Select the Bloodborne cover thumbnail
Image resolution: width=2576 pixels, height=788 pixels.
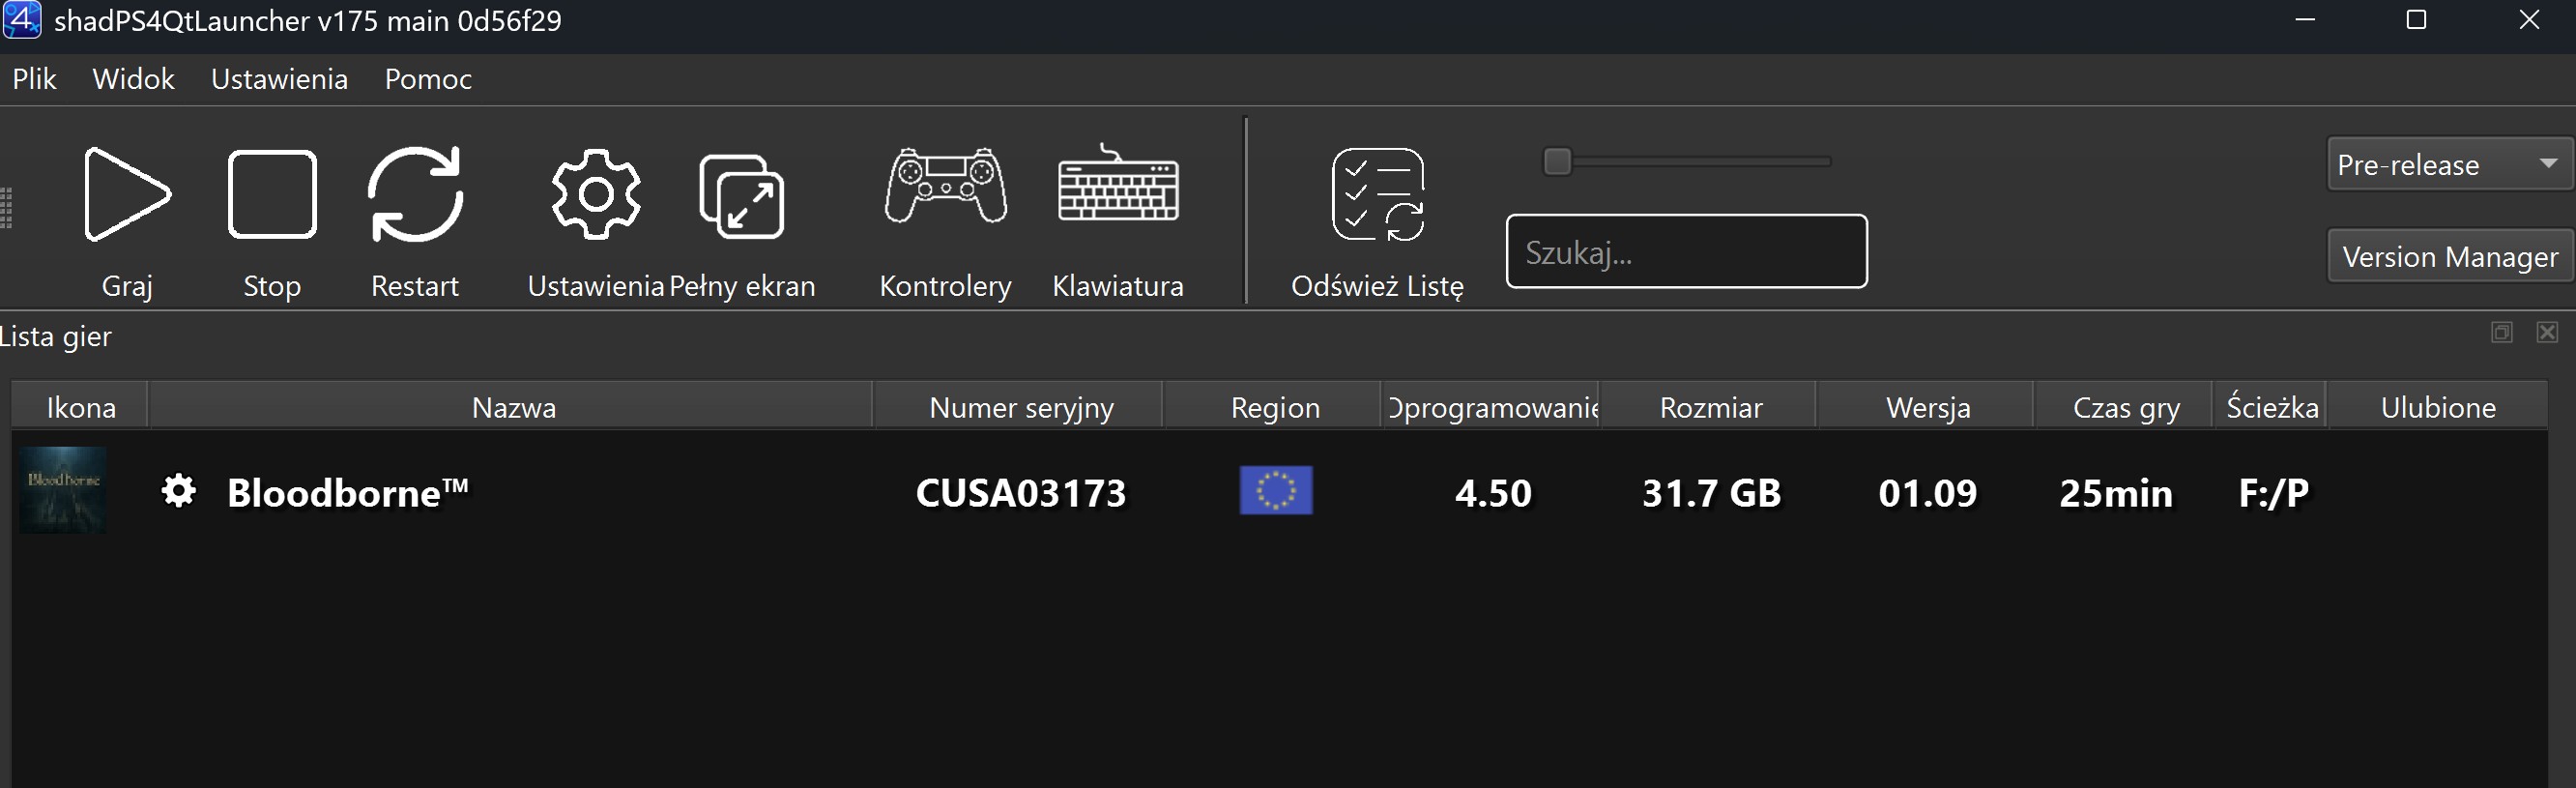63,490
